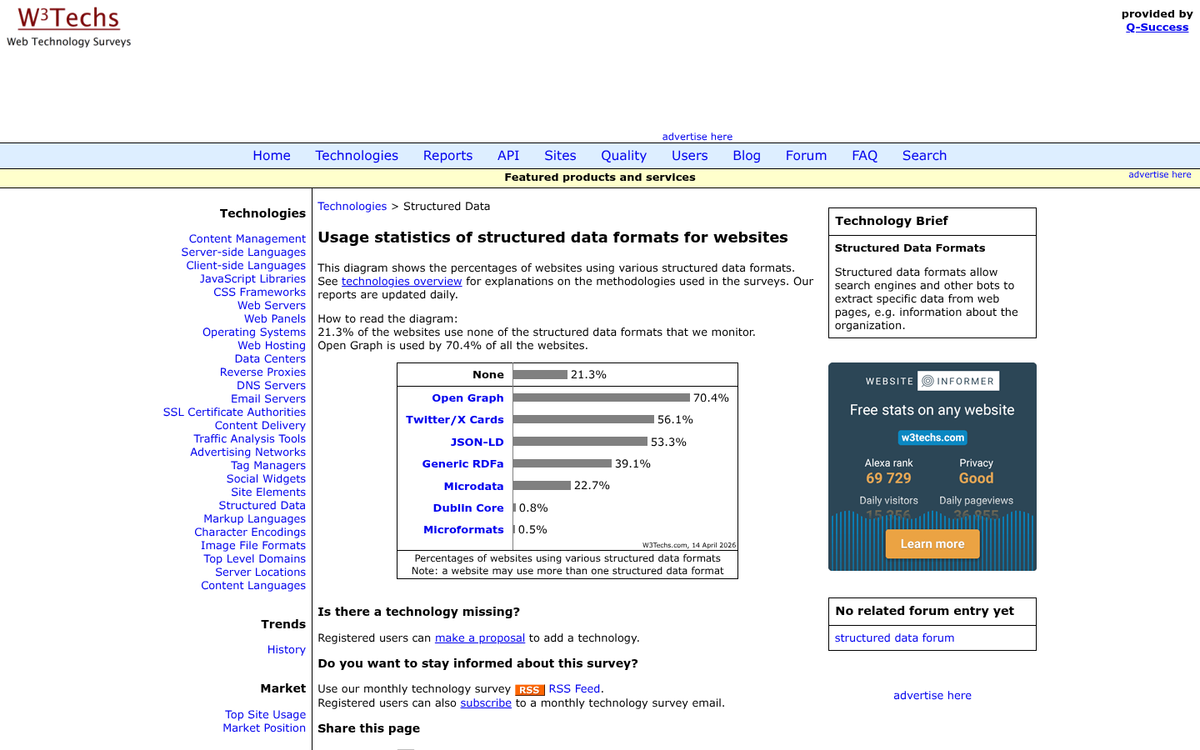Open Top Site Usage under Market
This screenshot has width=1200, height=750.
click(265, 714)
